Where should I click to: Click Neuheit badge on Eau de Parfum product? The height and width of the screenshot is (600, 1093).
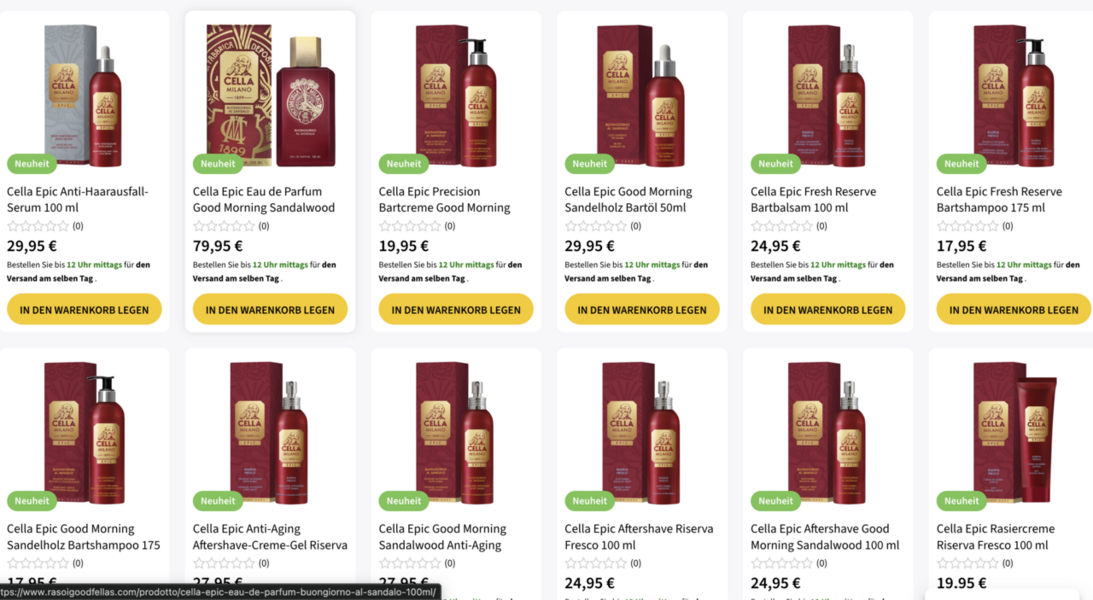218,164
